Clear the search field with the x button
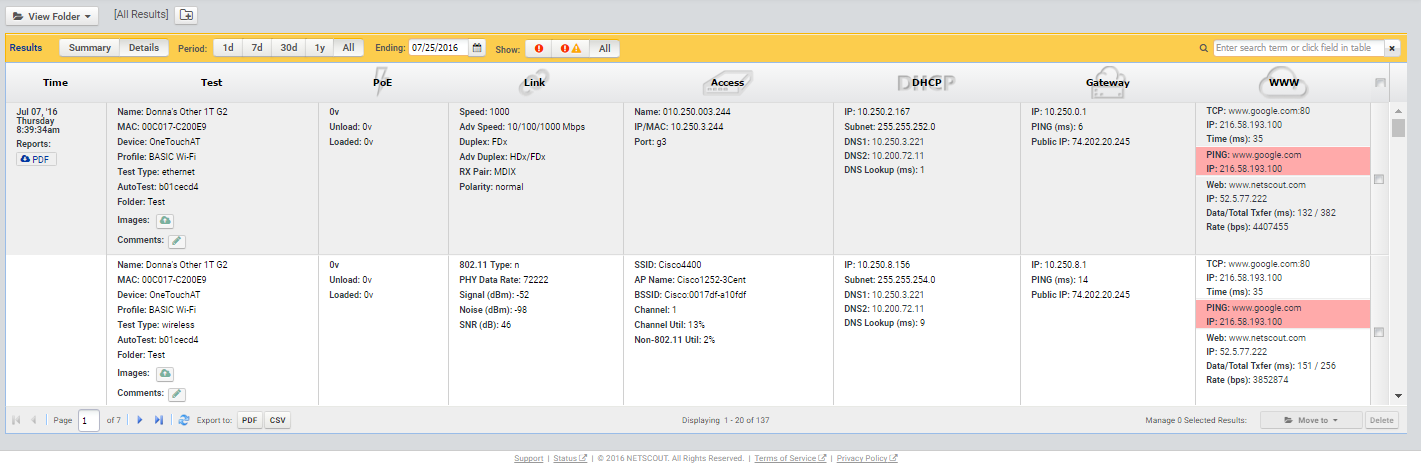1422x467 pixels. pyautogui.click(x=1391, y=48)
